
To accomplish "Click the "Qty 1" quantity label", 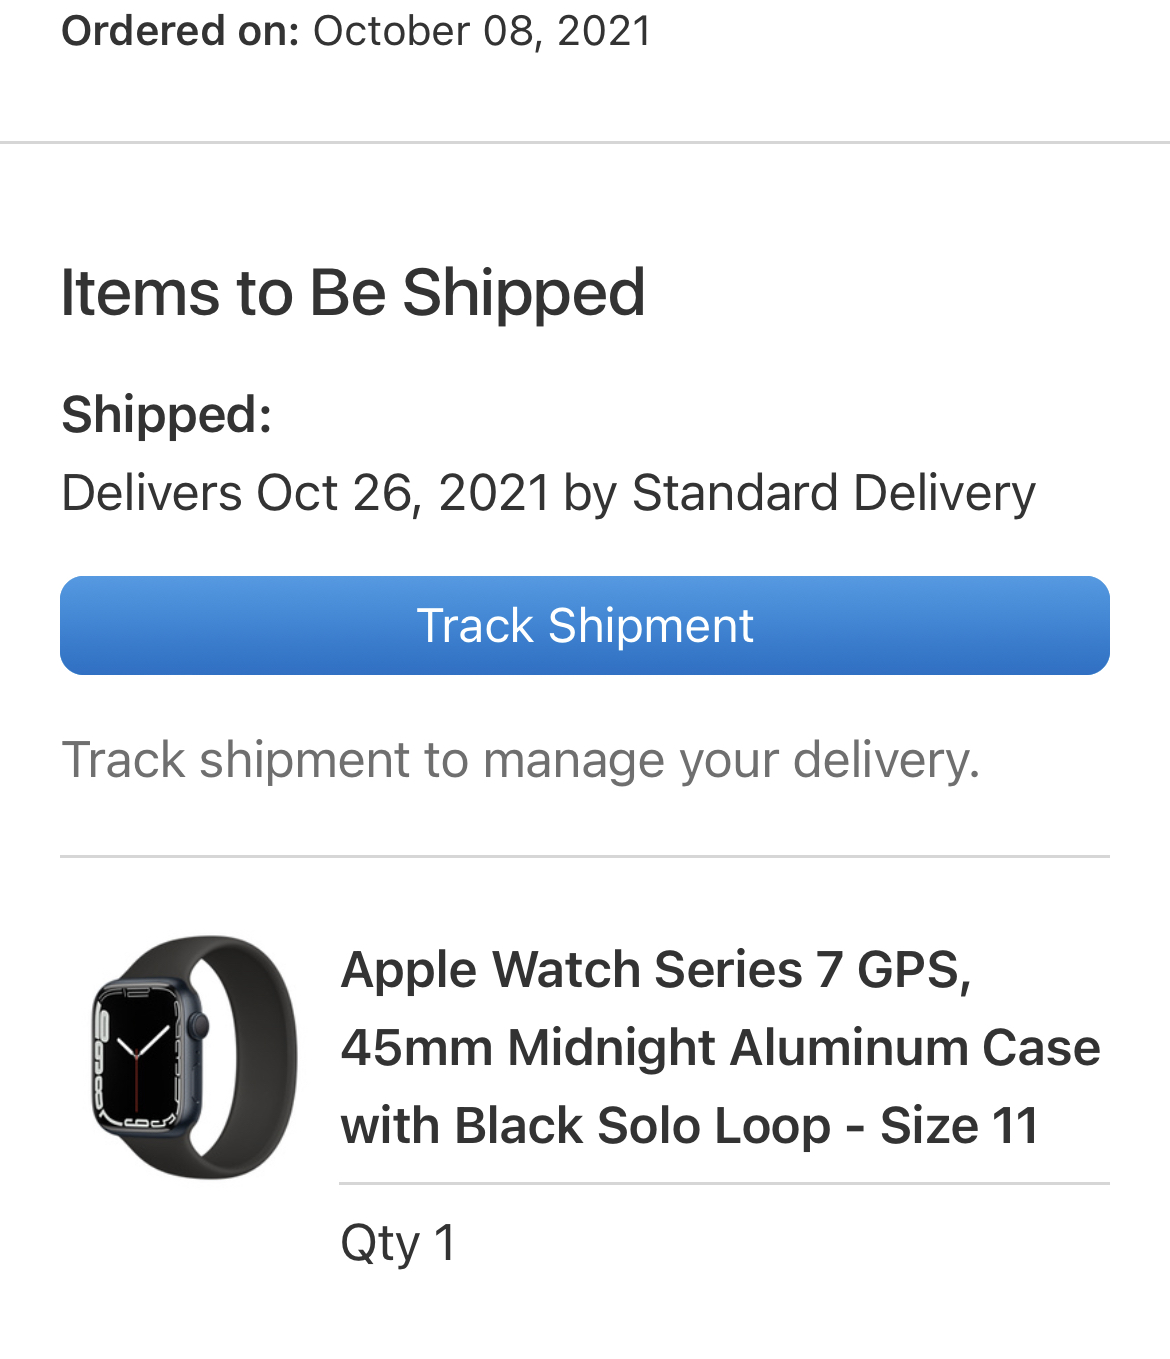I will (398, 1243).
